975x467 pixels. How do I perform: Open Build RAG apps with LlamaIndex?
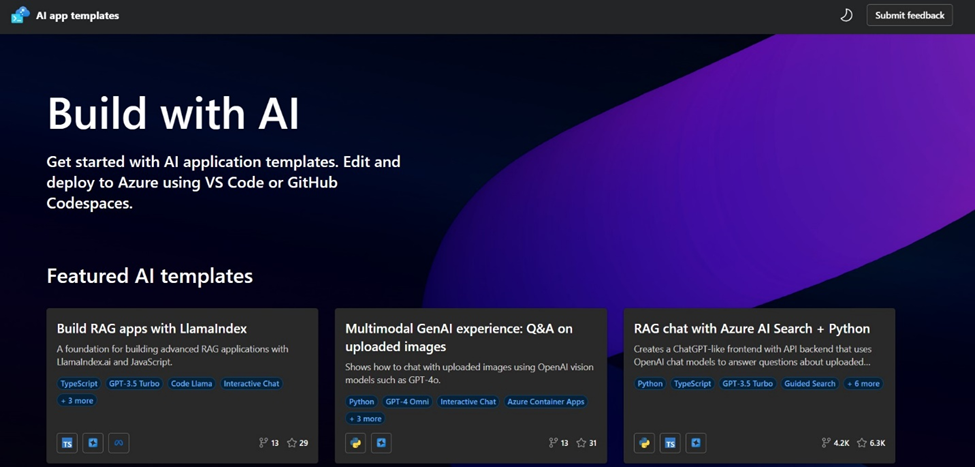coord(152,328)
